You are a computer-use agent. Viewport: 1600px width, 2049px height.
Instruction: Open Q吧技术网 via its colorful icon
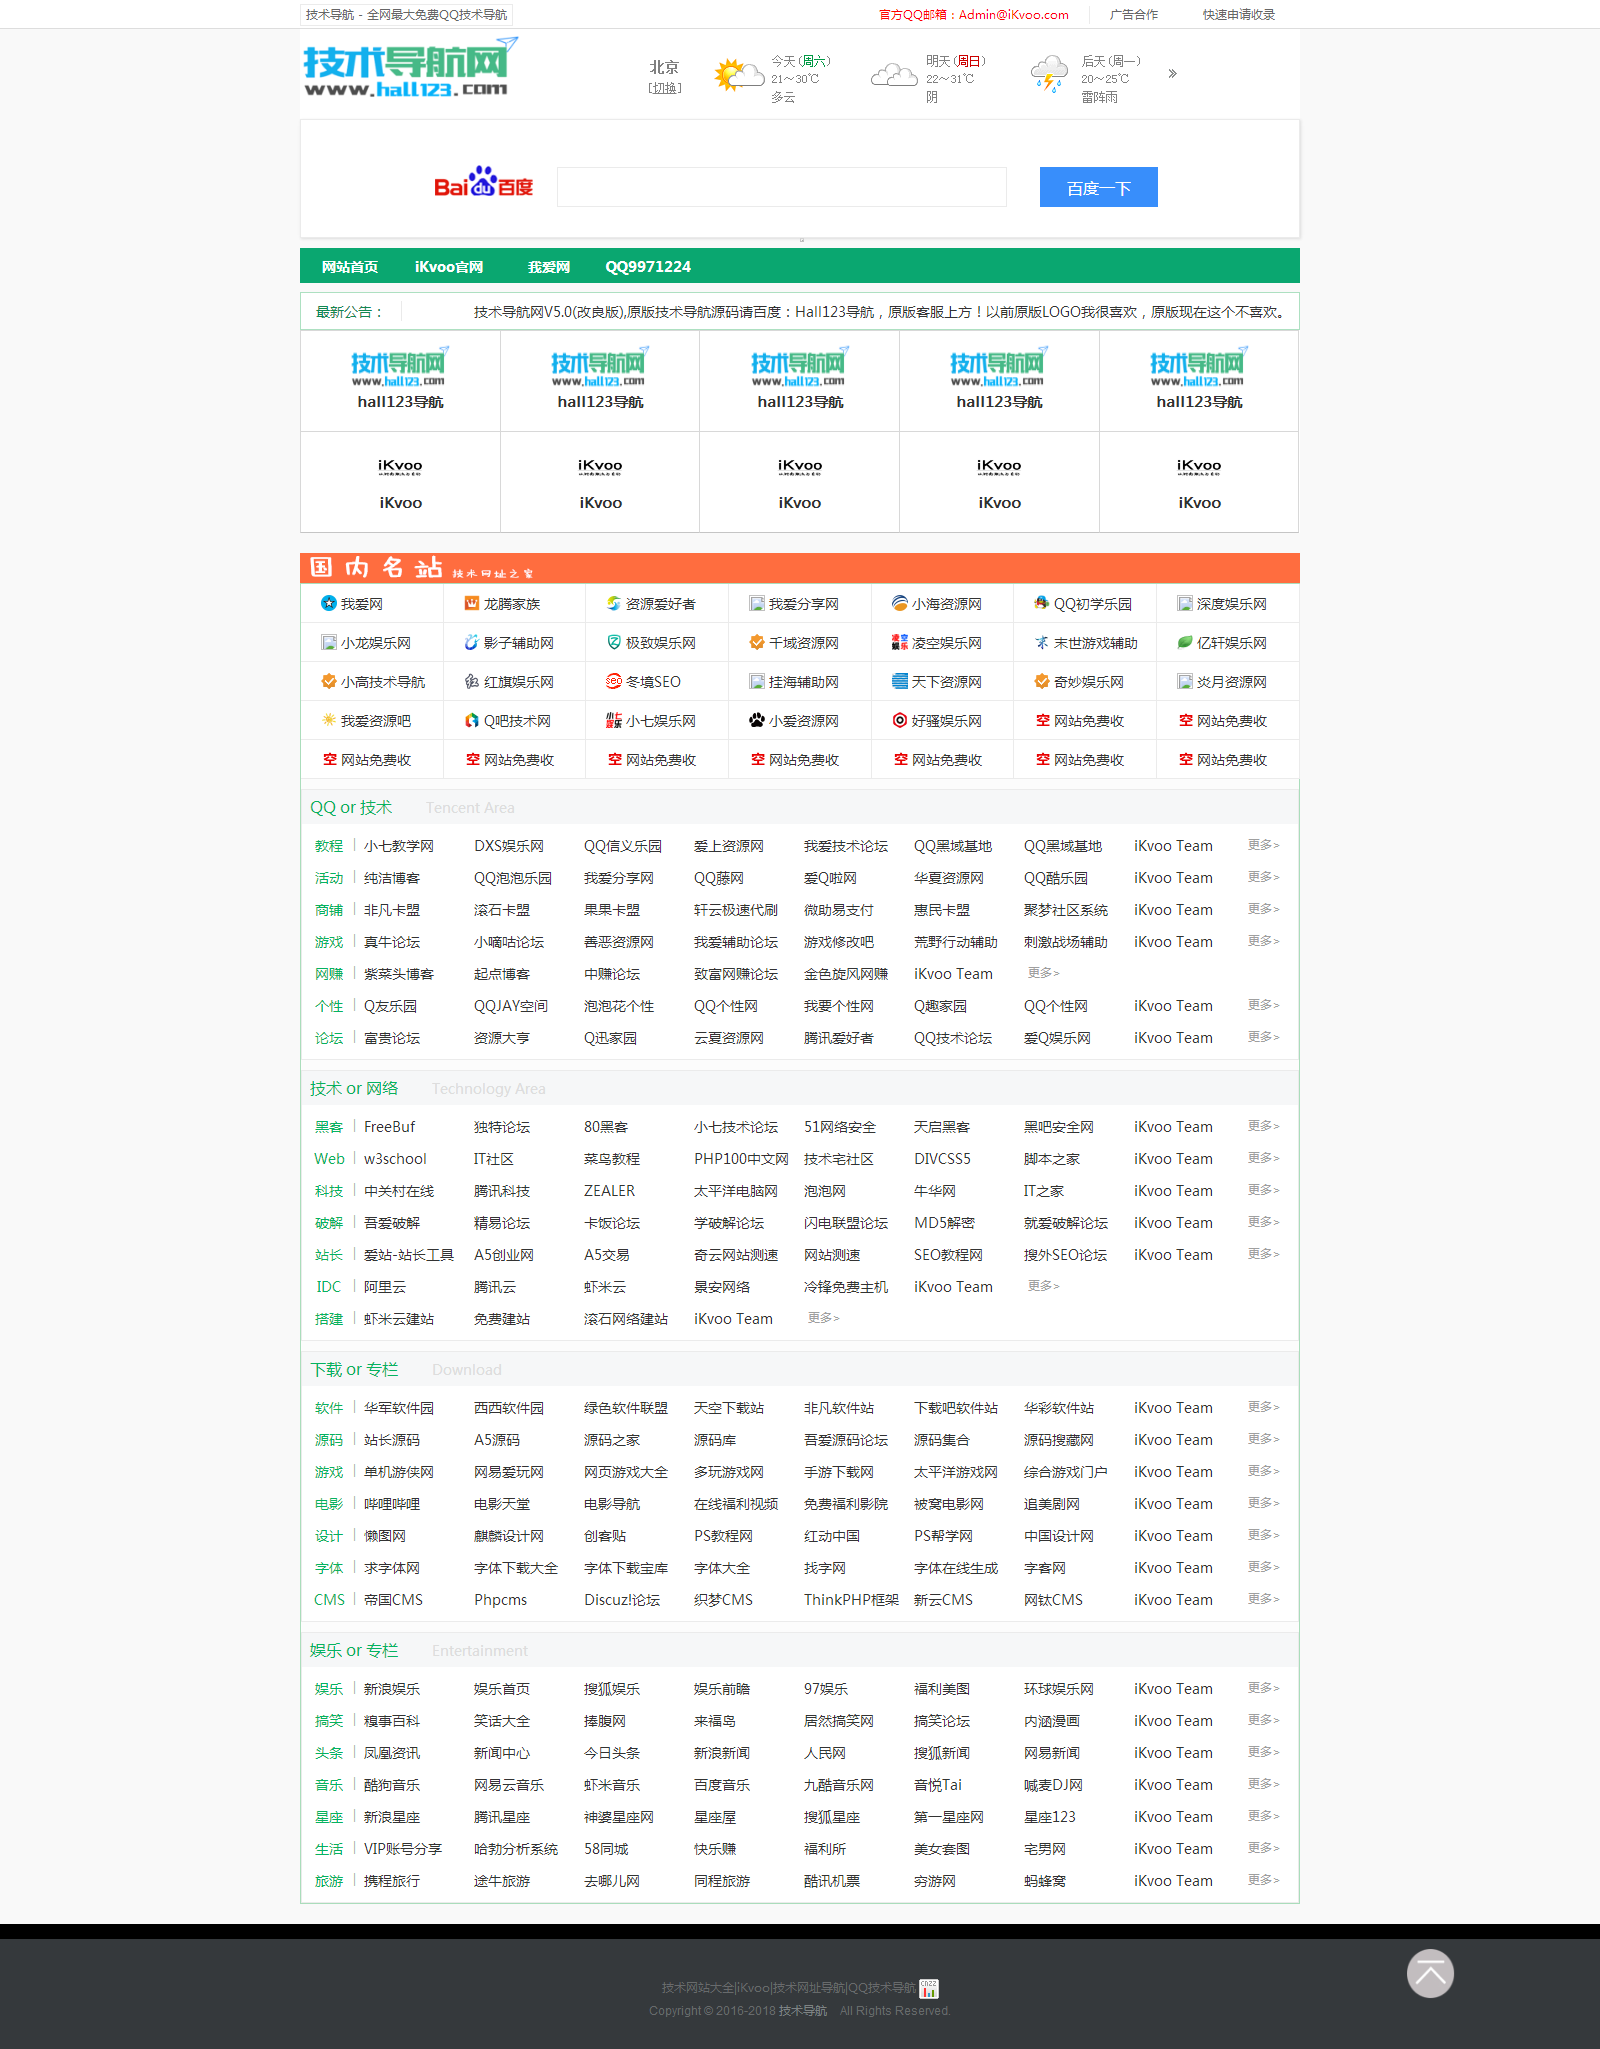click(x=471, y=720)
